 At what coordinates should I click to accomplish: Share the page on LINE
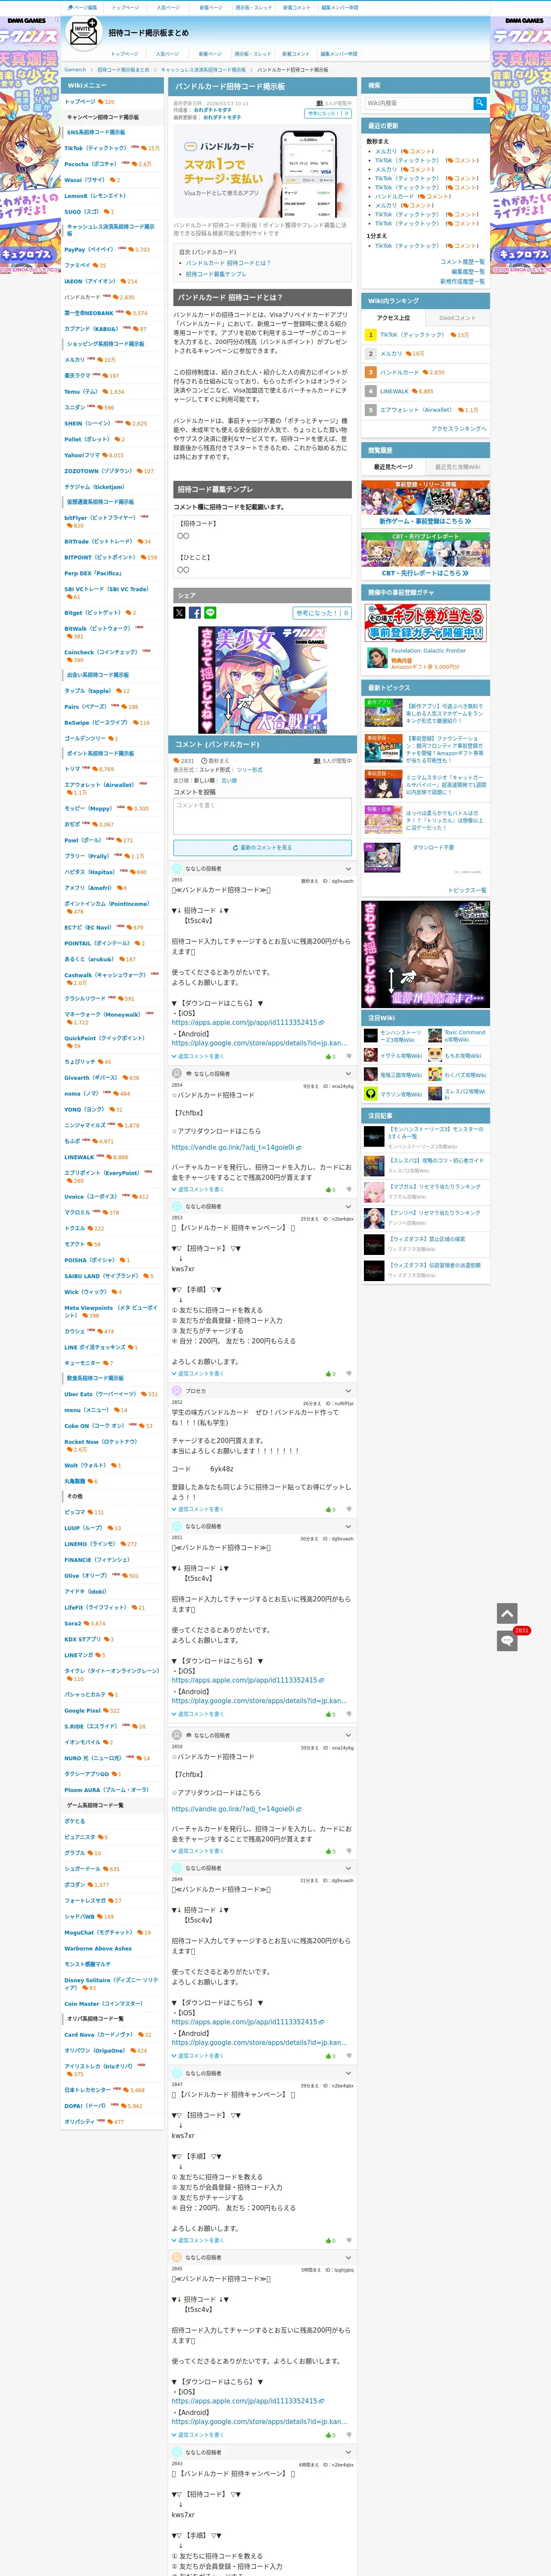pos(210,613)
